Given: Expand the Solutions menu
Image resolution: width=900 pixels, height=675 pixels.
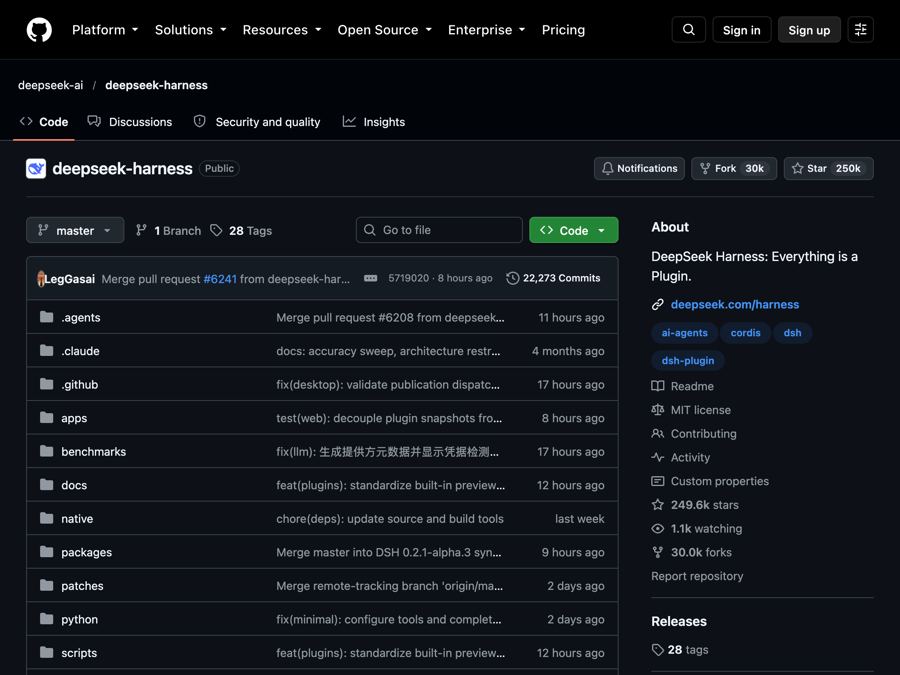Looking at the screenshot, I should 191,30.
